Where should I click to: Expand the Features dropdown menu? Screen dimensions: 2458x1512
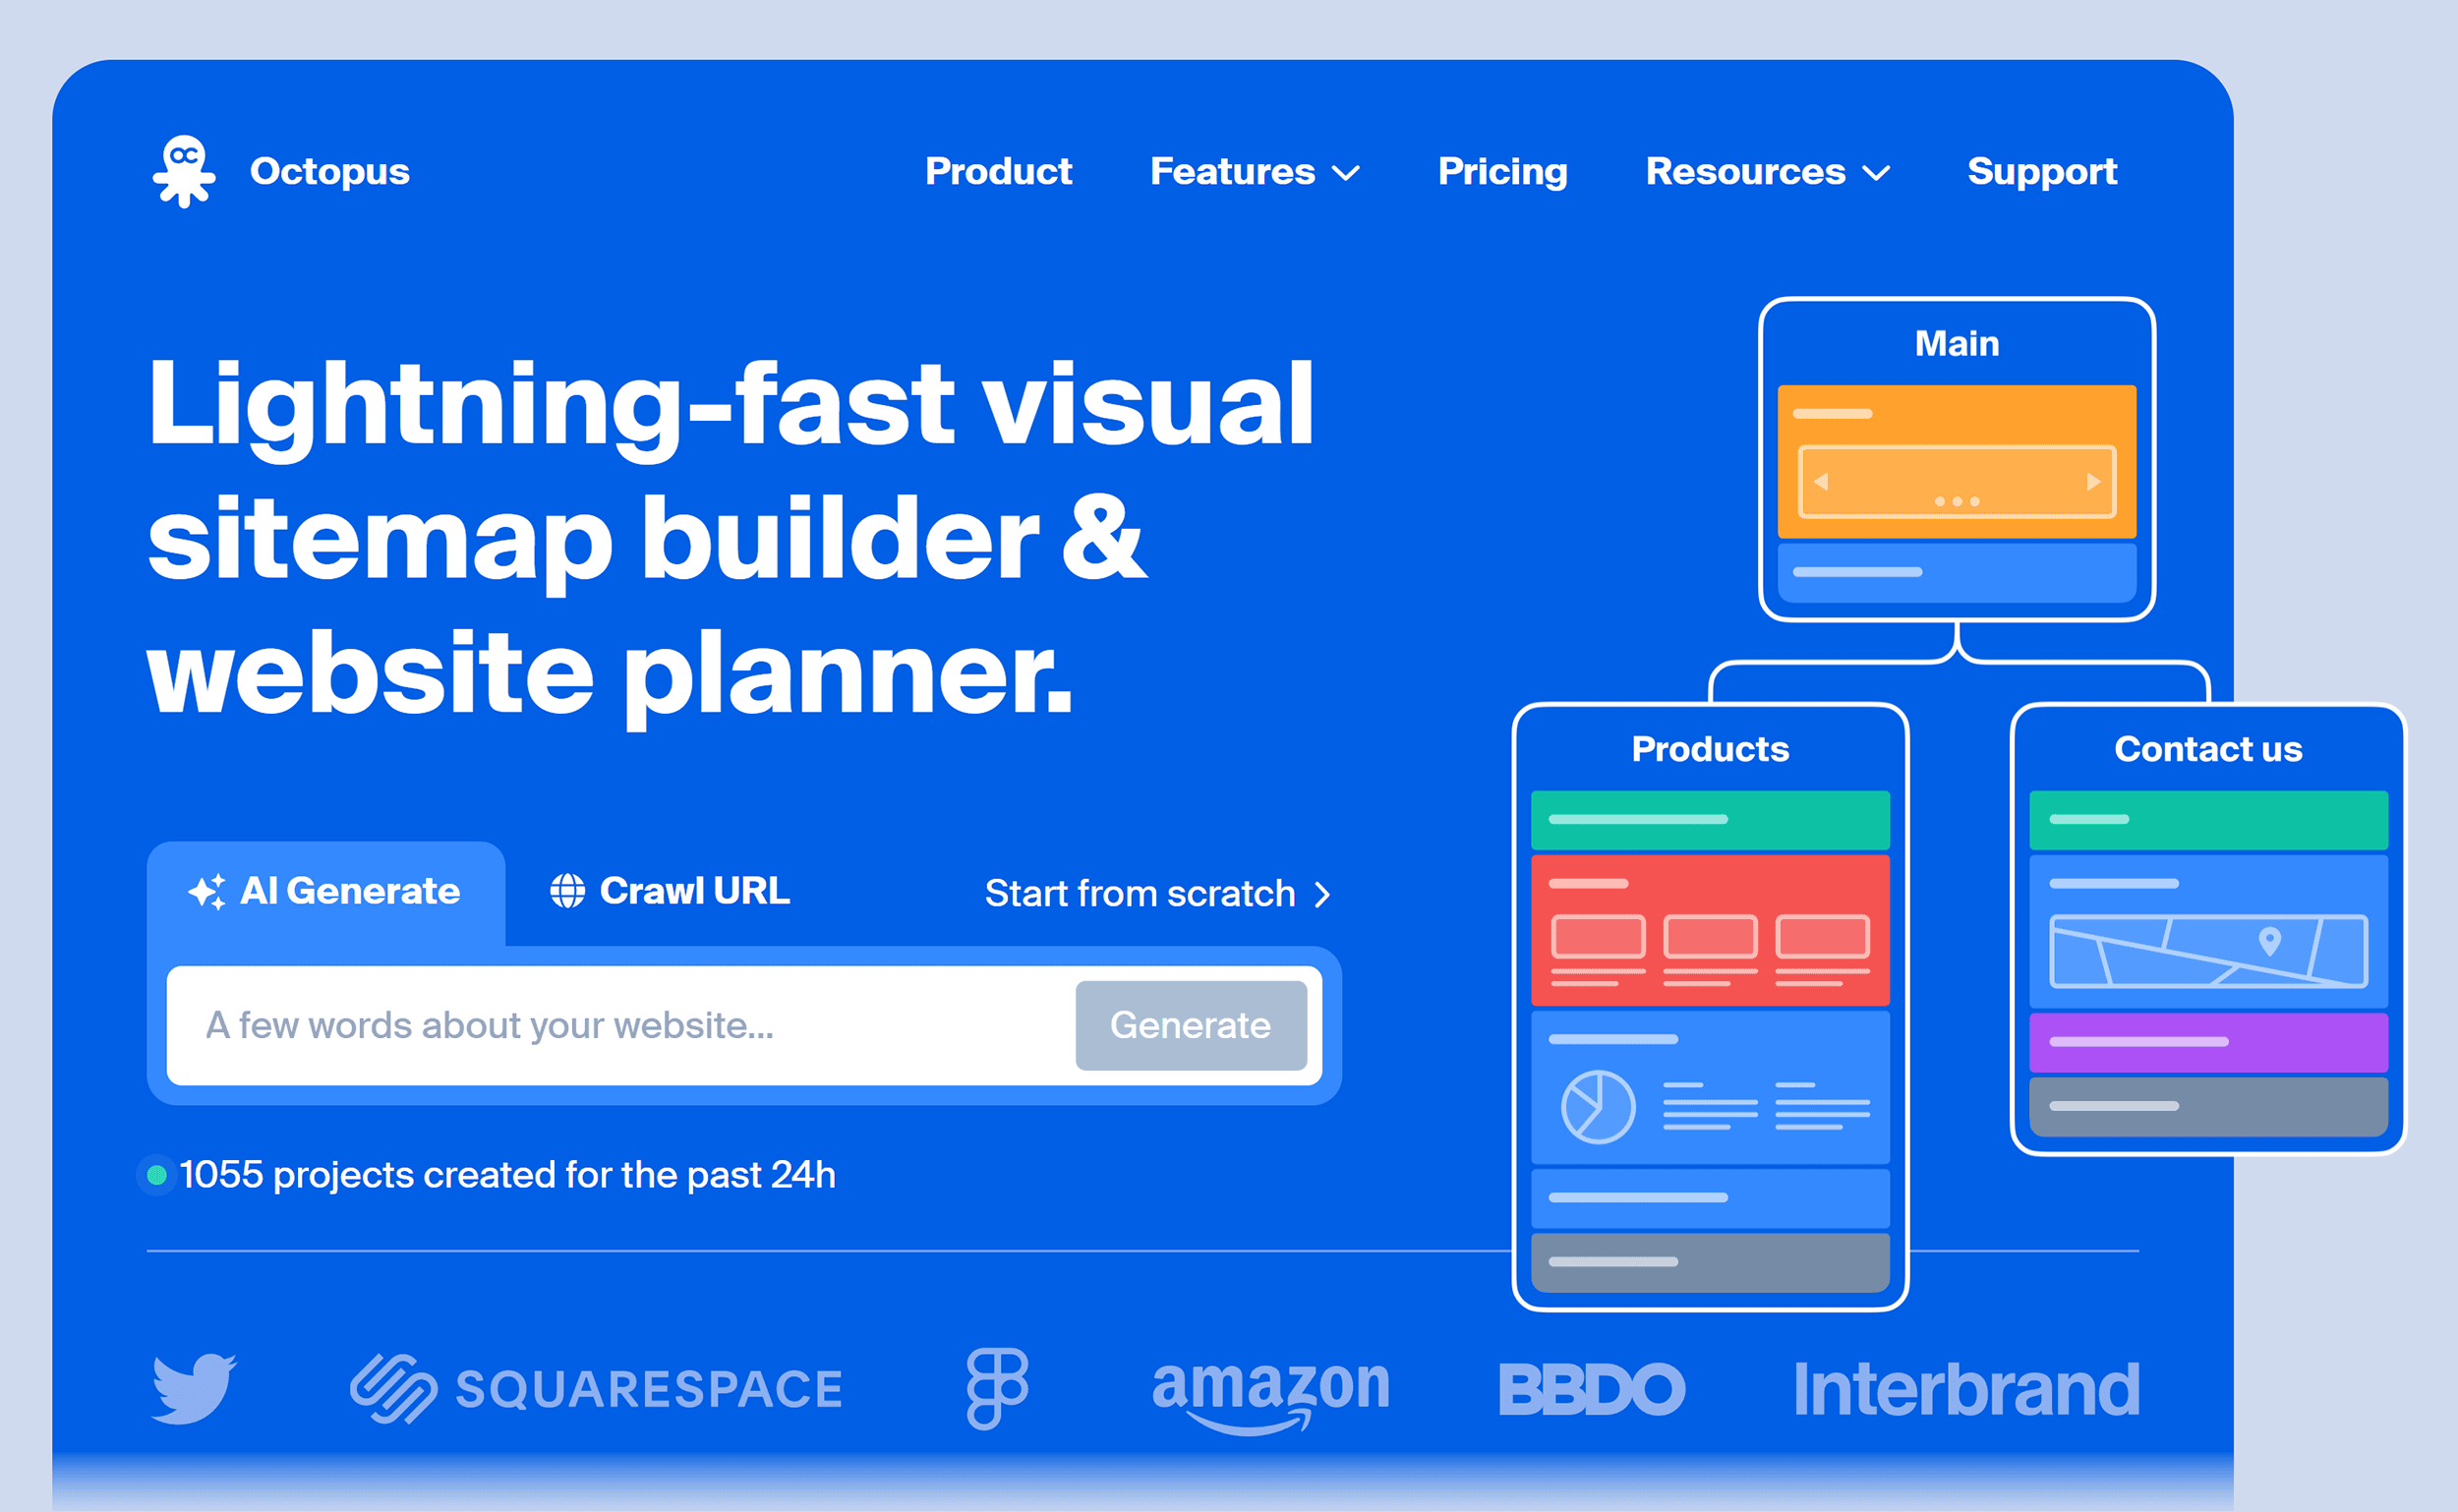[x=1254, y=170]
